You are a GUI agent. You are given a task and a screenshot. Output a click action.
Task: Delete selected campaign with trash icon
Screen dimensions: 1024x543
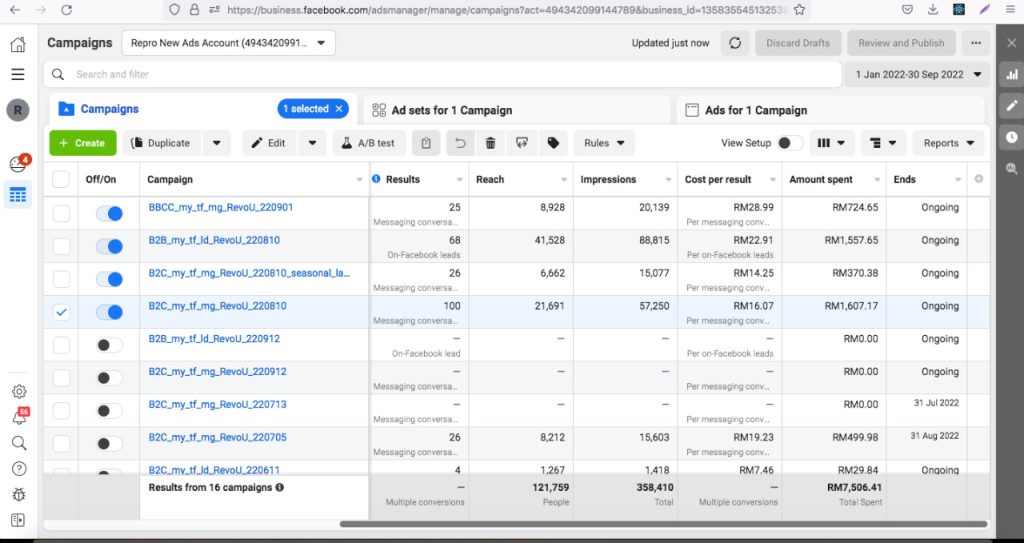[x=490, y=143]
